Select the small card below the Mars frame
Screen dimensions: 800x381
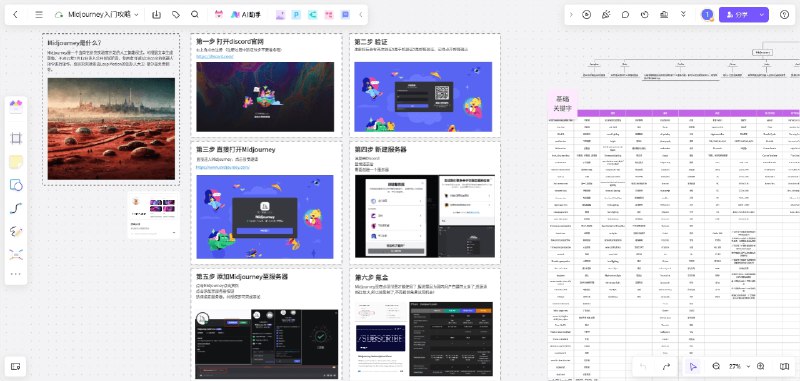click(x=154, y=216)
